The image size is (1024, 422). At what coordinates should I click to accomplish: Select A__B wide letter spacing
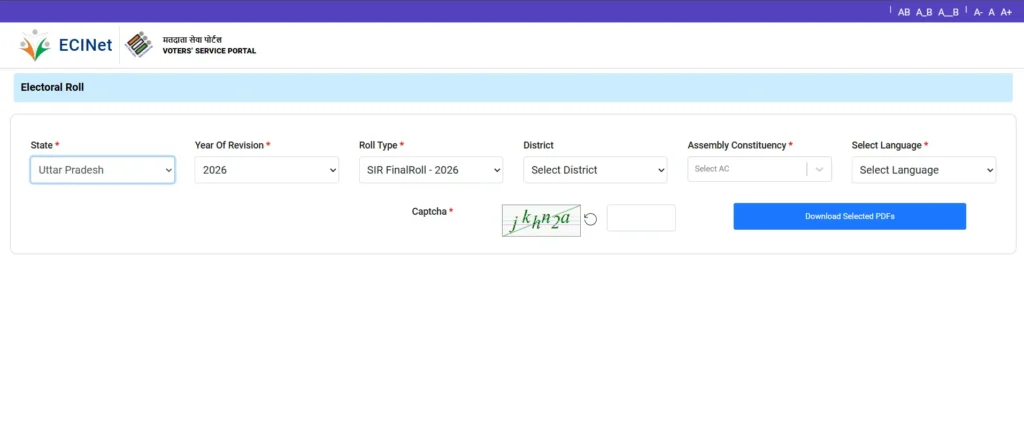coord(948,12)
